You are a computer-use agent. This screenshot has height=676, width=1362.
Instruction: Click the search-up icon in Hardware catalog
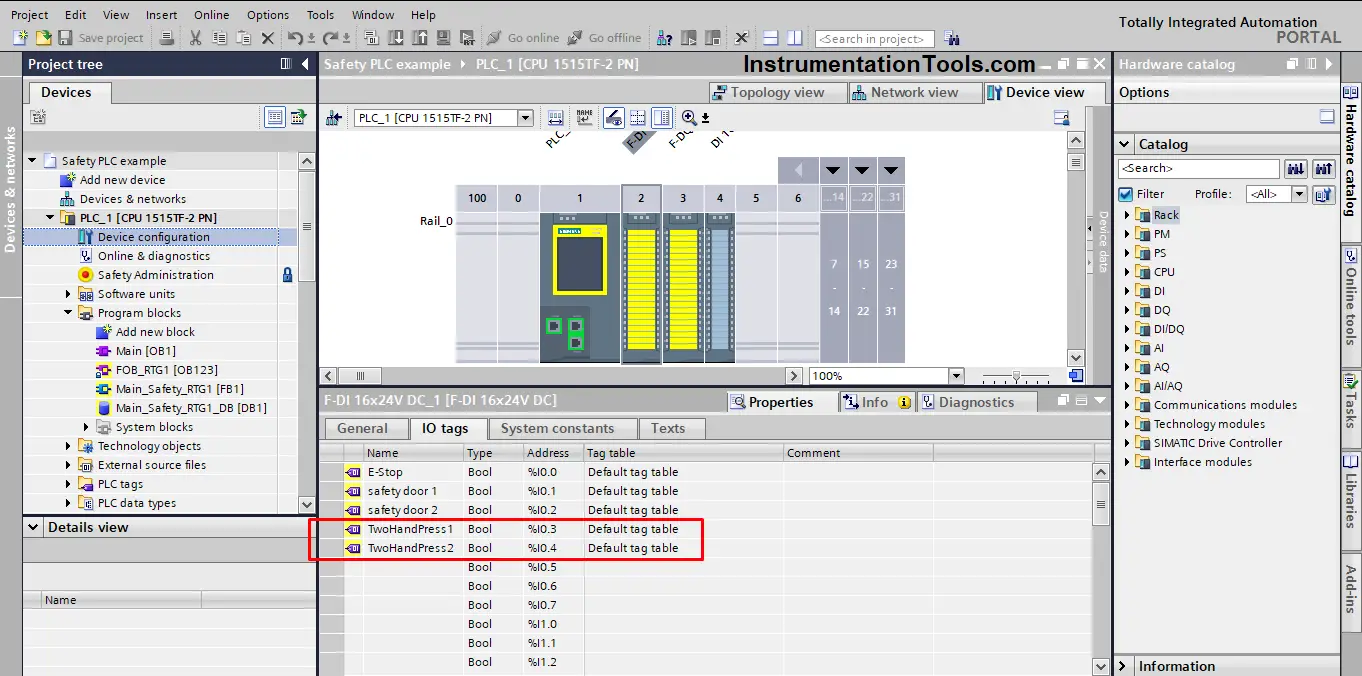pyautogui.click(x=1324, y=169)
